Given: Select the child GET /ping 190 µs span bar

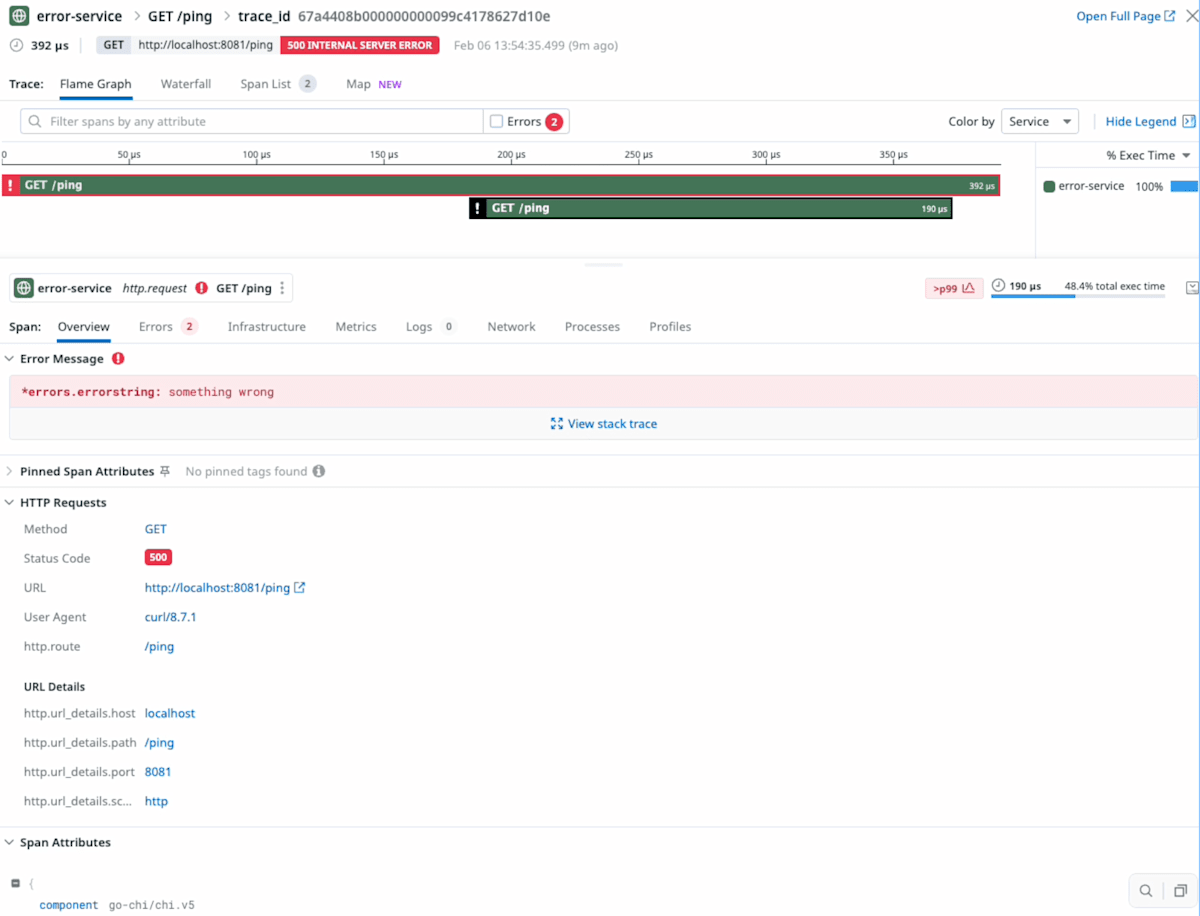Looking at the screenshot, I should pyautogui.click(x=710, y=208).
